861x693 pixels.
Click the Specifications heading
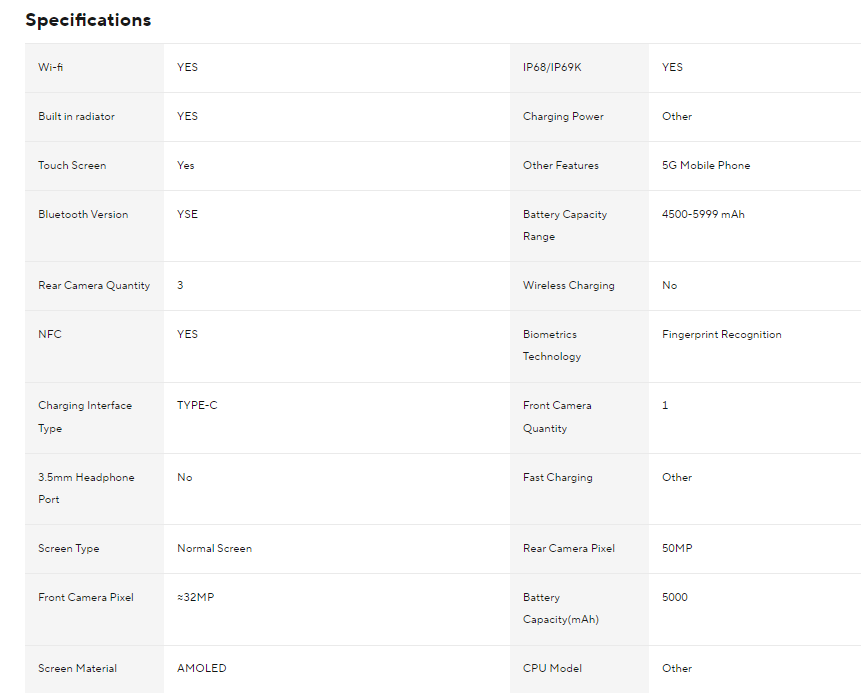88,20
